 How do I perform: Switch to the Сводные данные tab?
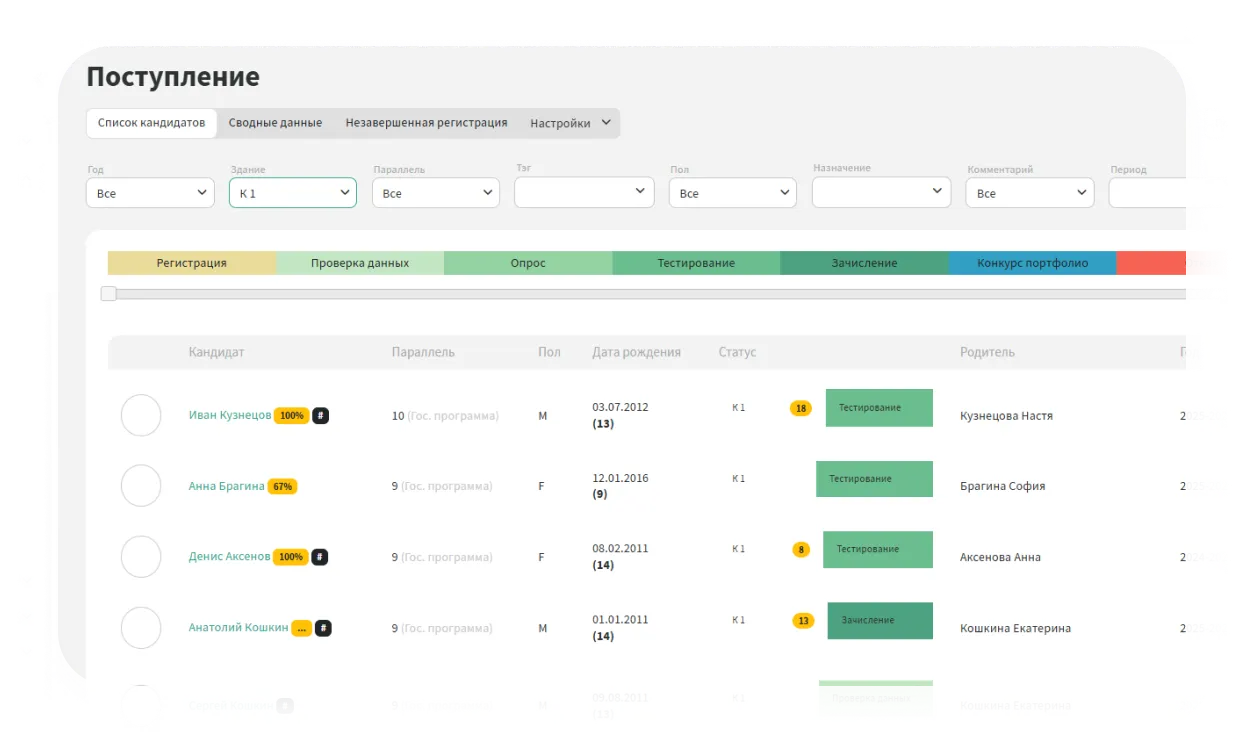(x=275, y=123)
